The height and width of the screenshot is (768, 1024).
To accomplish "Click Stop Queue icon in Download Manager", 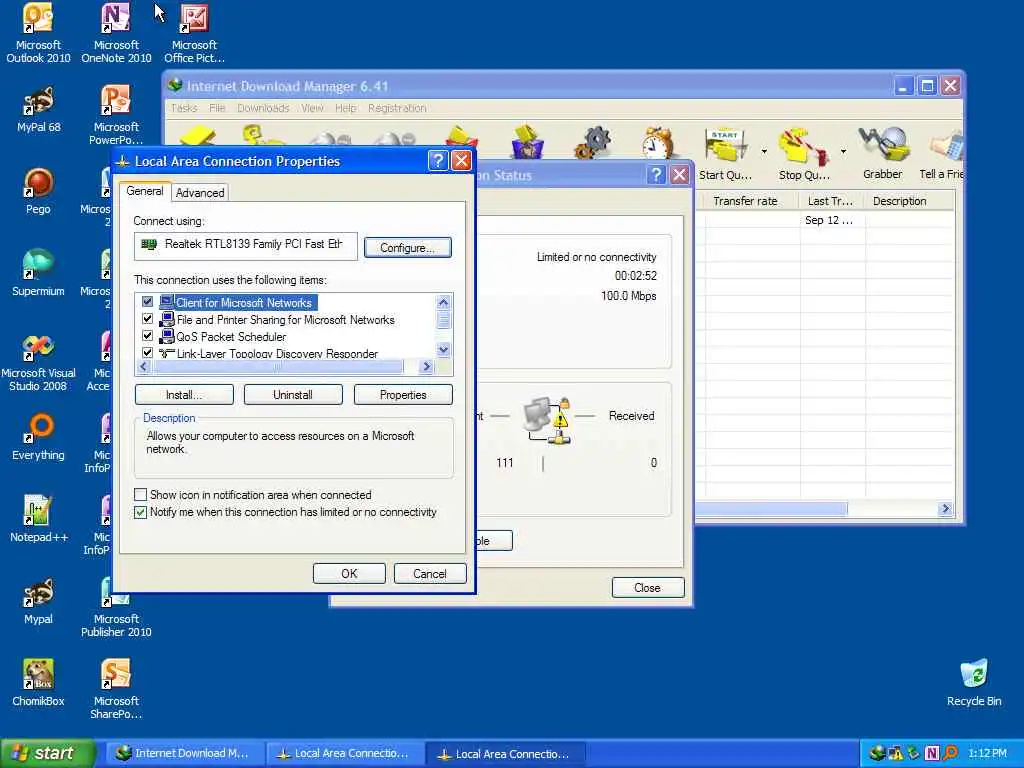I will 804,153.
